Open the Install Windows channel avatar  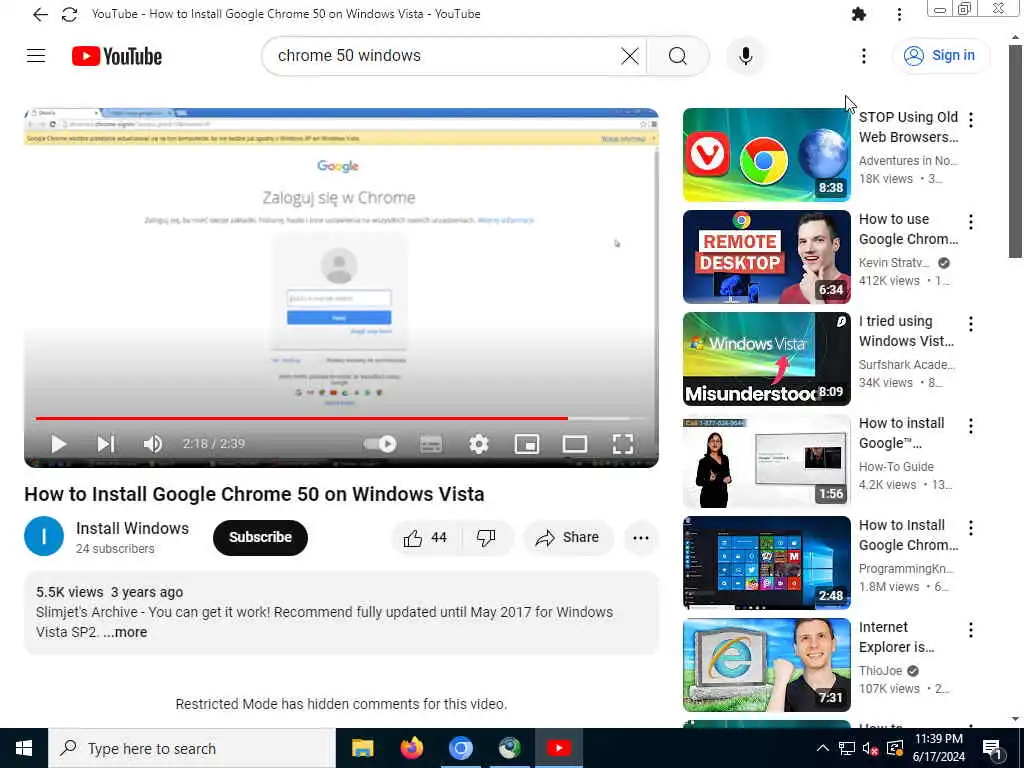[x=44, y=536]
